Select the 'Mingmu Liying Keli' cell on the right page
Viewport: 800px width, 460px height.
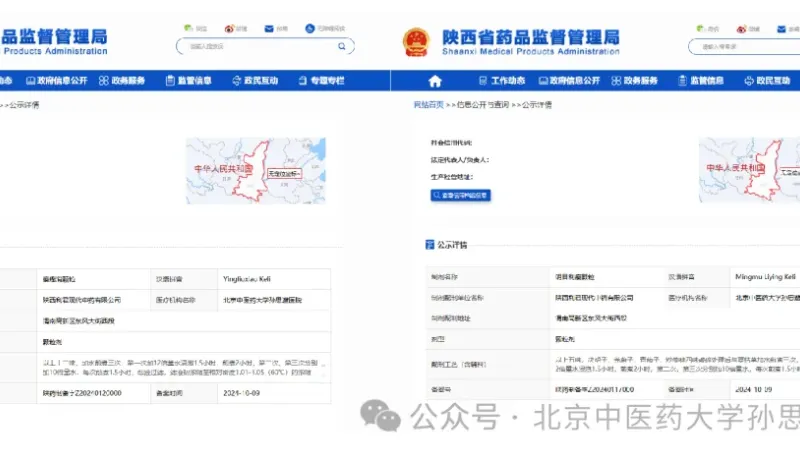tap(765, 277)
